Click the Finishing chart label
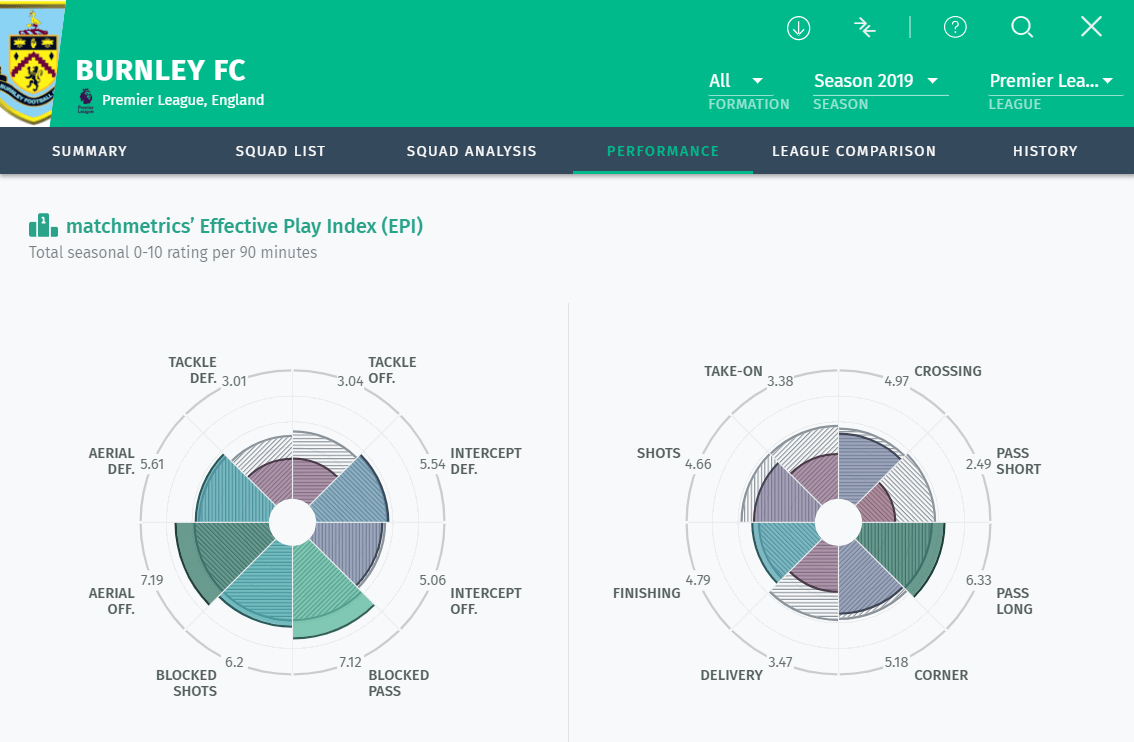Screen dimensions: 1134x742 point(647,593)
